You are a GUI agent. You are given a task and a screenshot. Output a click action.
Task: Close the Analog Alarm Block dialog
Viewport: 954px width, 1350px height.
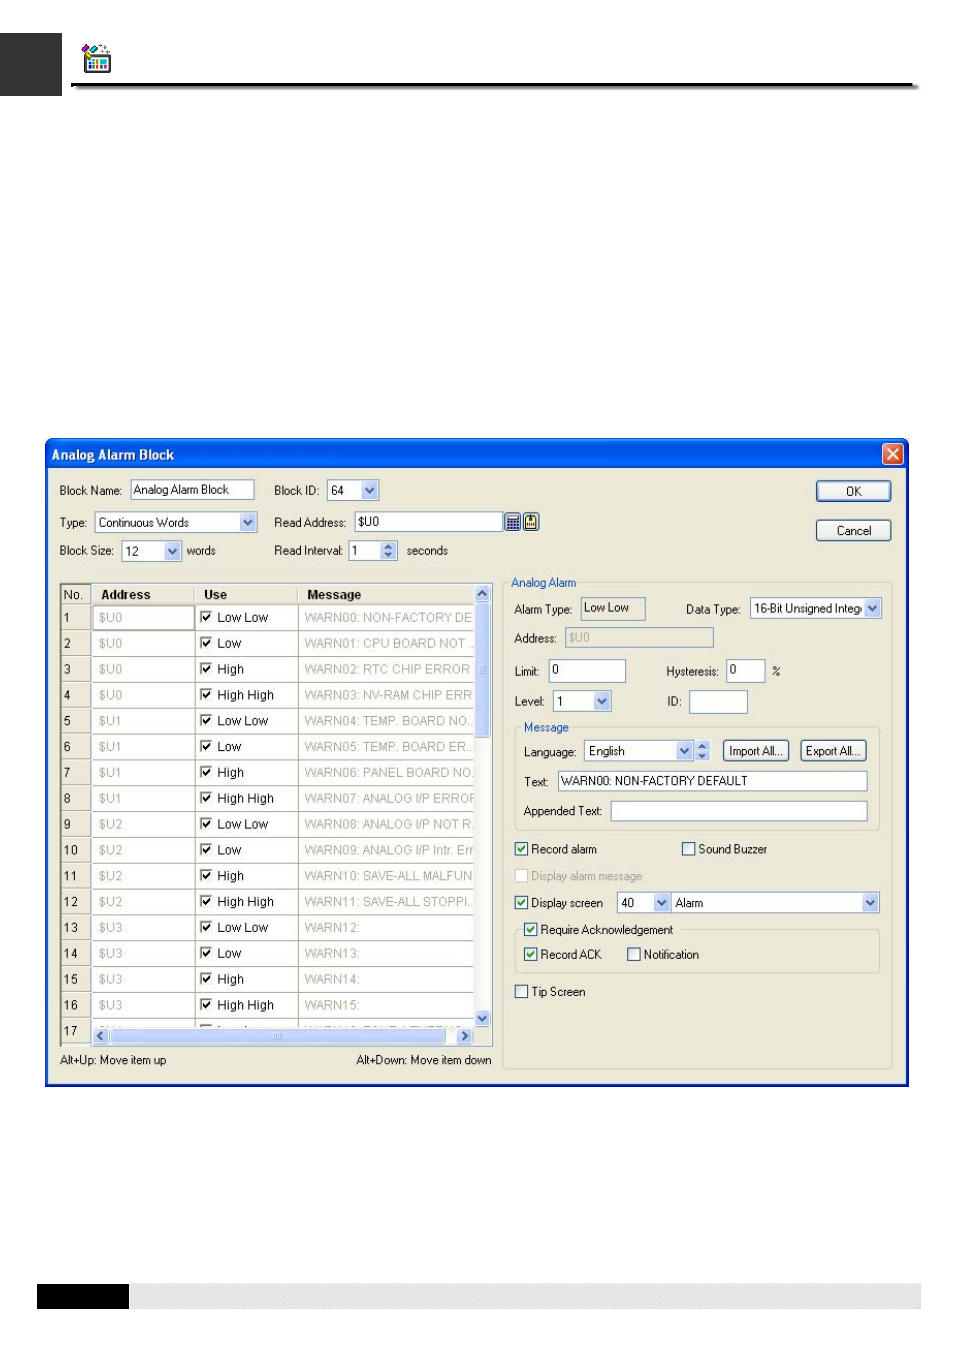tap(892, 455)
